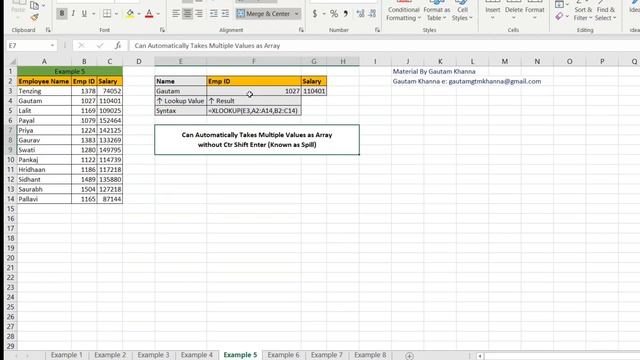640x360 pixels.
Task: Select cell containing XLOOKUP syntax
Action: tap(254, 111)
